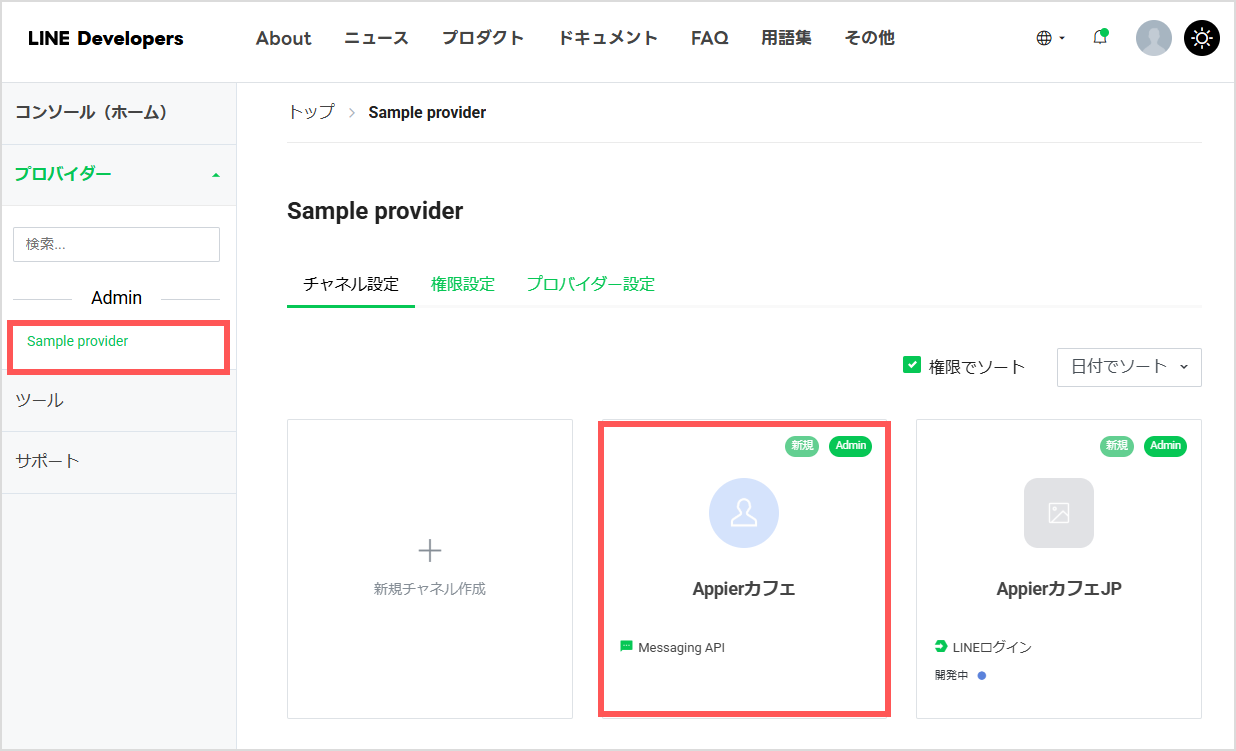
Task: Click the 新規 badge on Appierカフェ card
Action: coord(802,446)
